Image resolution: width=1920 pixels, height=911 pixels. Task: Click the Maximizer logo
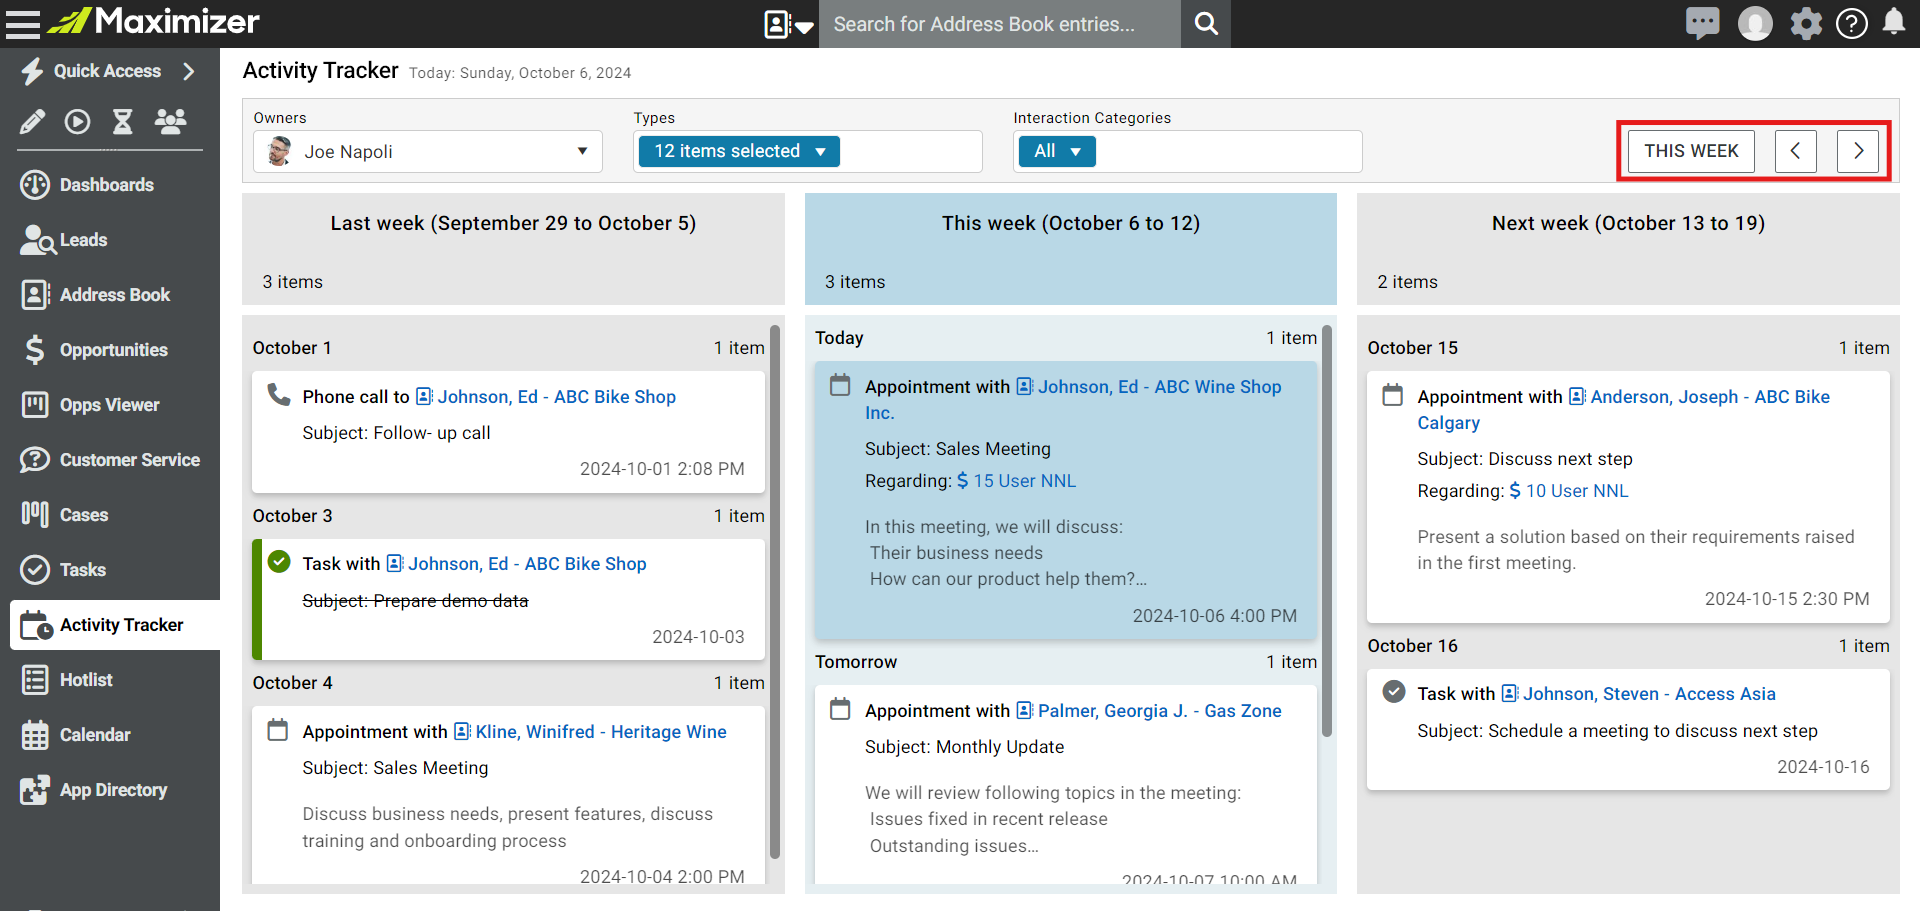point(154,21)
